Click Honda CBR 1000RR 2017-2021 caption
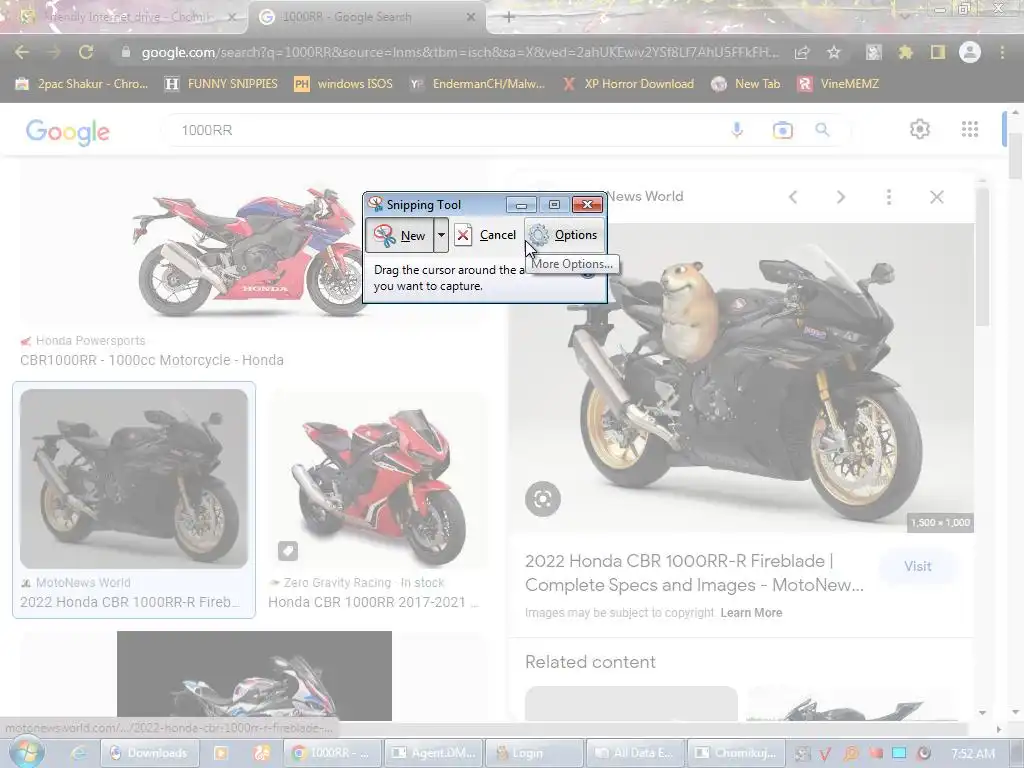The width and height of the screenshot is (1024, 768). (372, 602)
